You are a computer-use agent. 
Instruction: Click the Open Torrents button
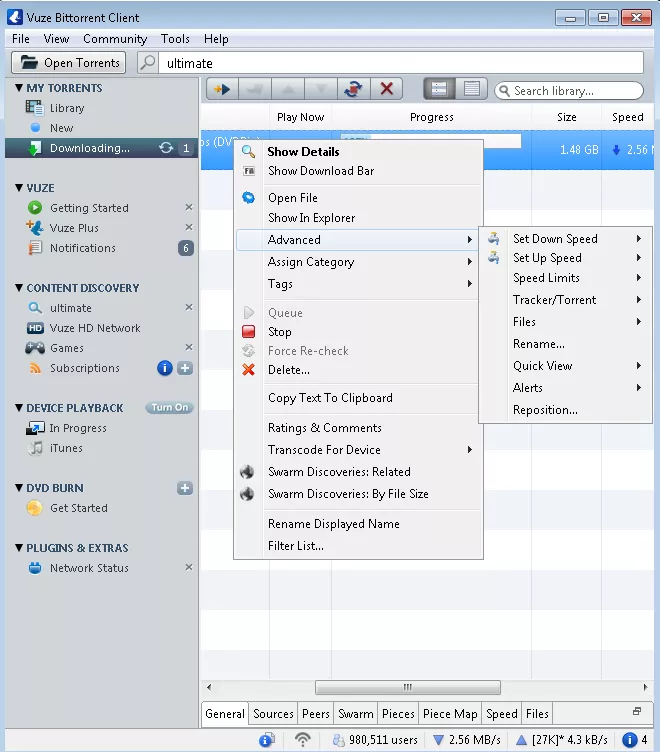pos(69,63)
